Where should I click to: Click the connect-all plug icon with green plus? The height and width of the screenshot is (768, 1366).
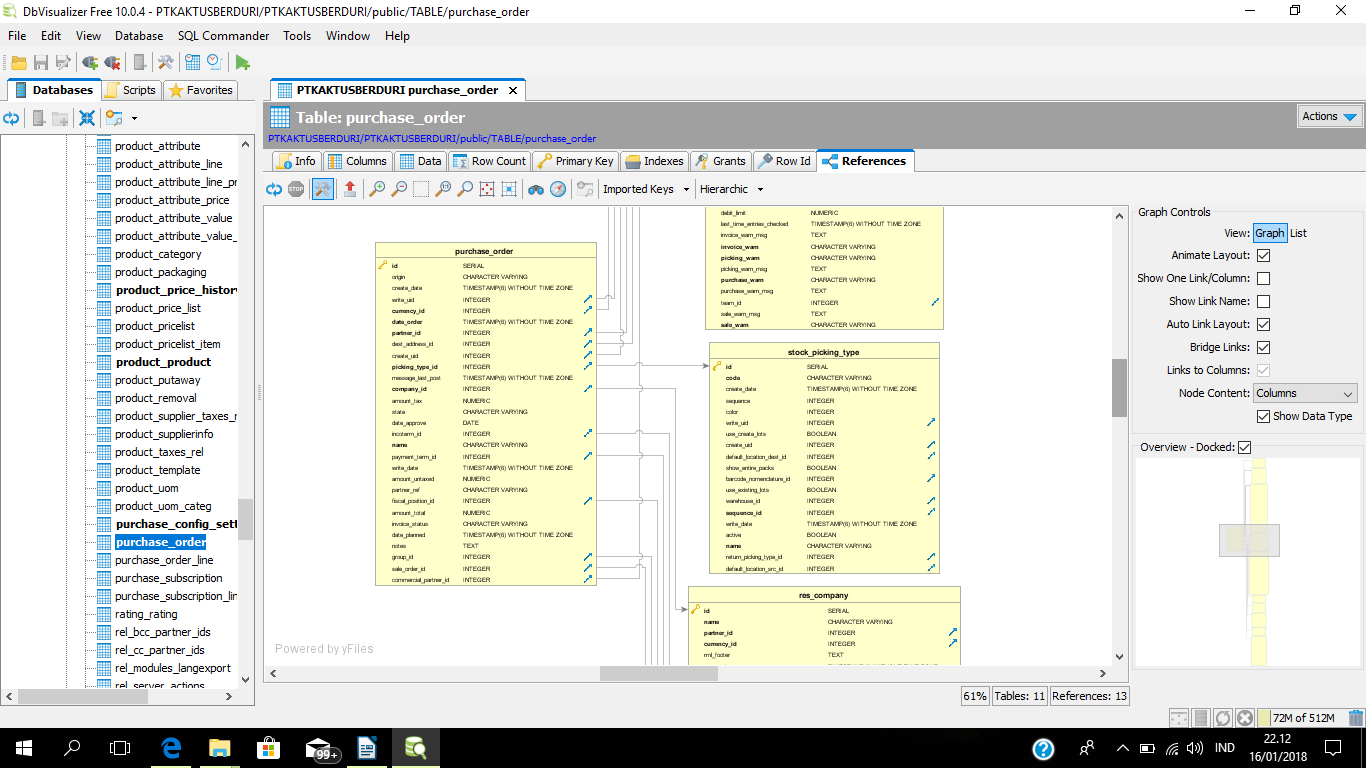(90, 62)
